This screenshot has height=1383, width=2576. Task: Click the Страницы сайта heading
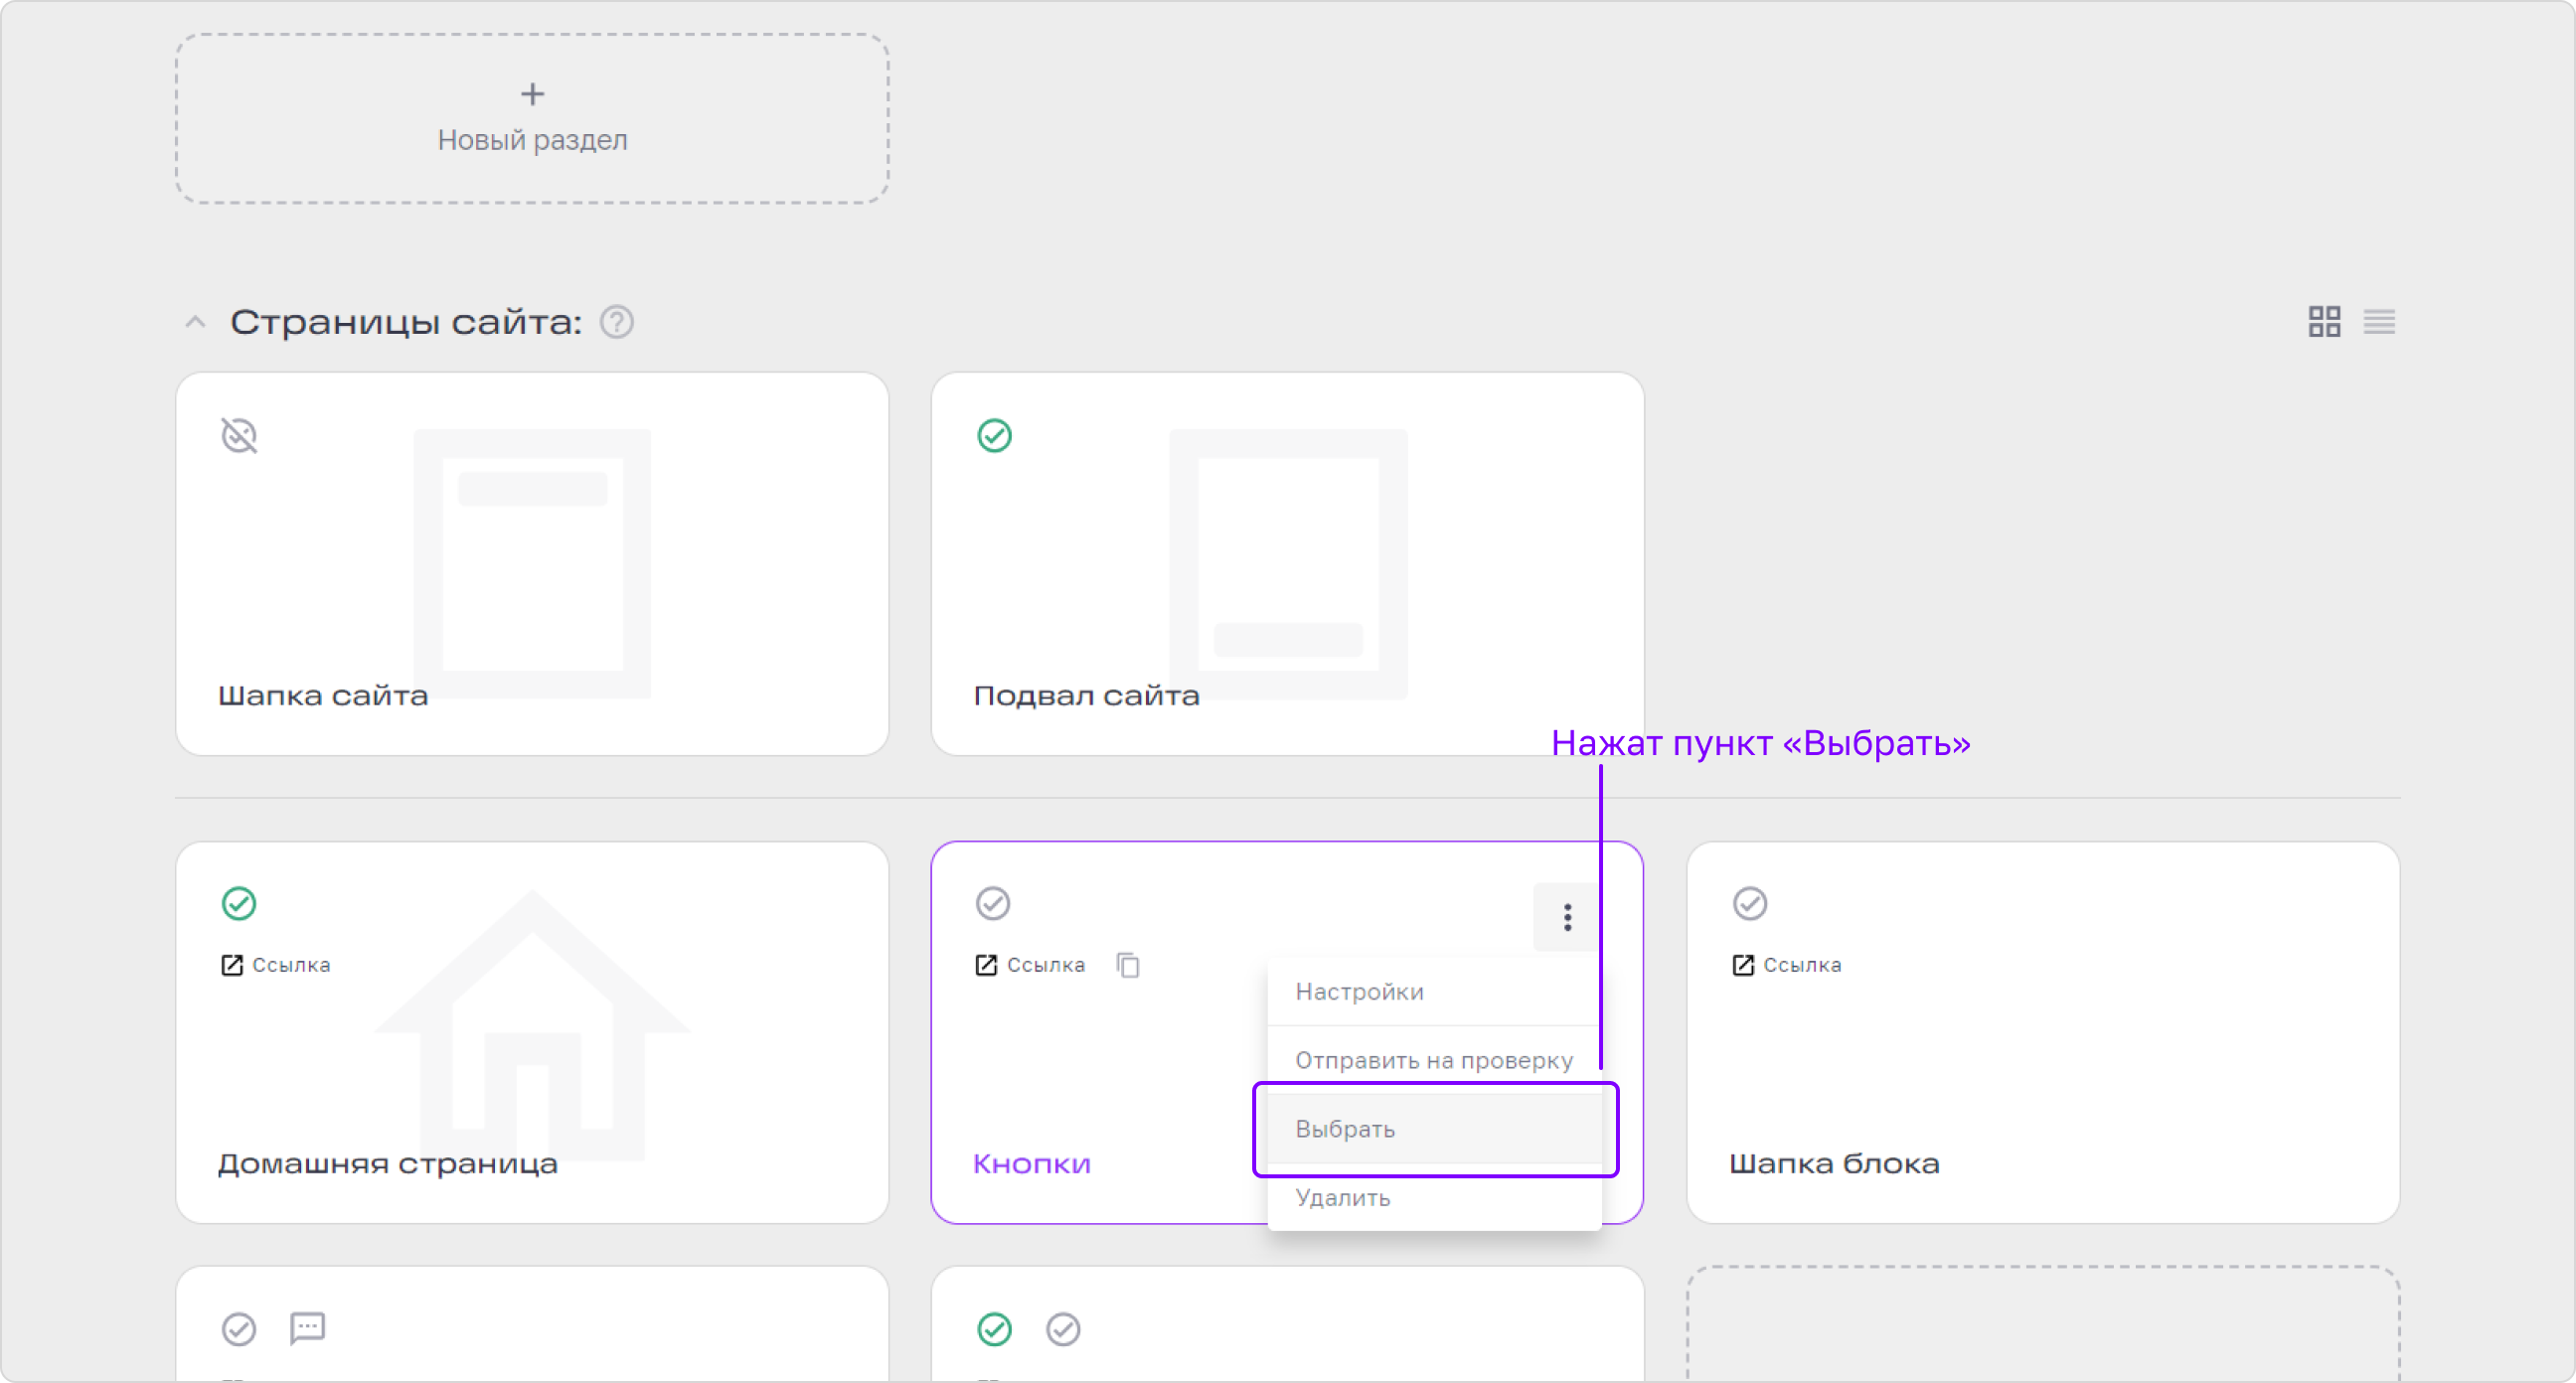[406, 322]
